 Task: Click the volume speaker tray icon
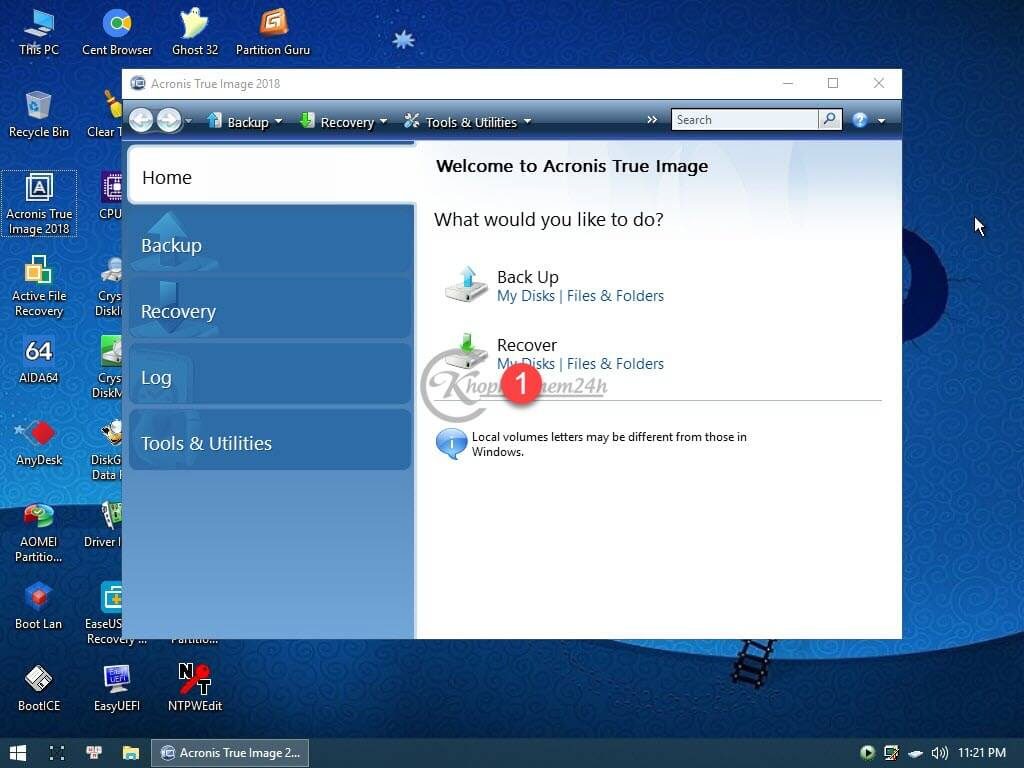[939, 753]
